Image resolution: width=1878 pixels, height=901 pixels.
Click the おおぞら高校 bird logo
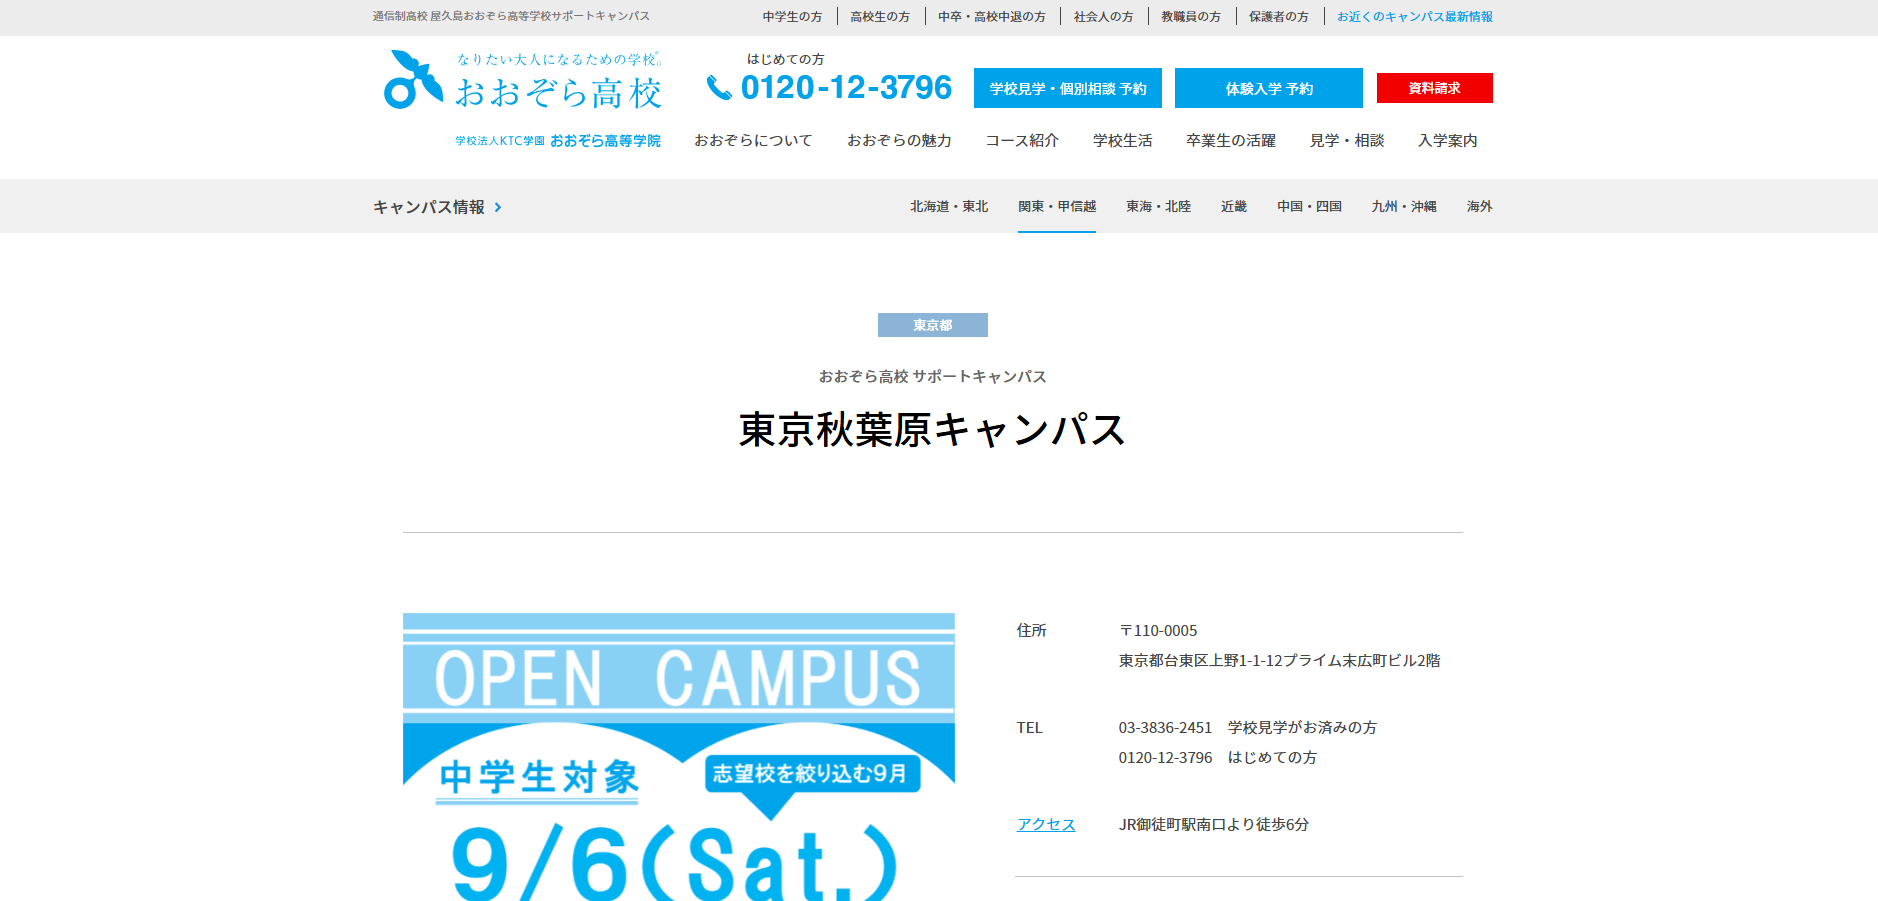tap(413, 79)
